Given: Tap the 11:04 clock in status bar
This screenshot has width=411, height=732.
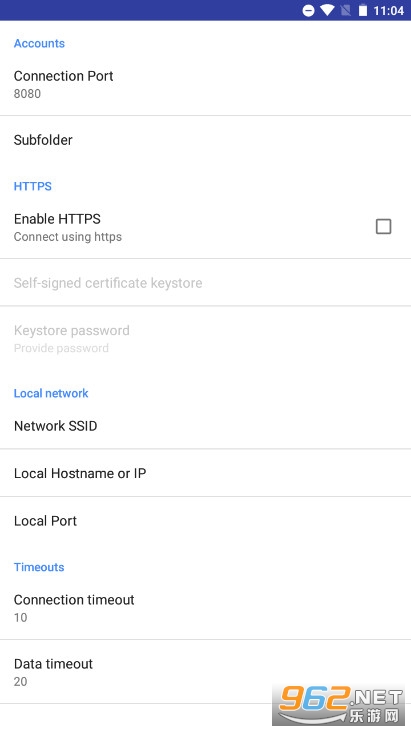Looking at the screenshot, I should coord(388,10).
